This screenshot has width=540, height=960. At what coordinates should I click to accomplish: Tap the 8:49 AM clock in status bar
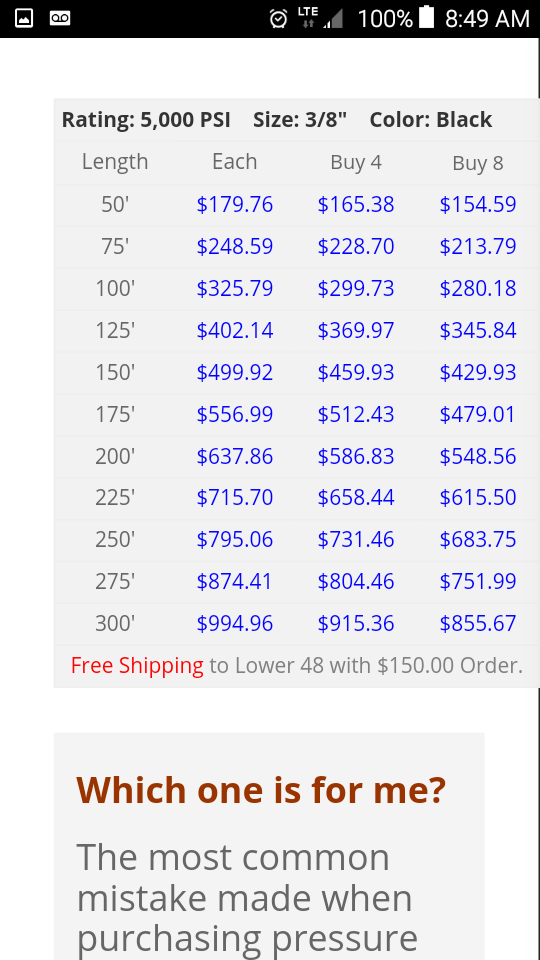coord(487,18)
